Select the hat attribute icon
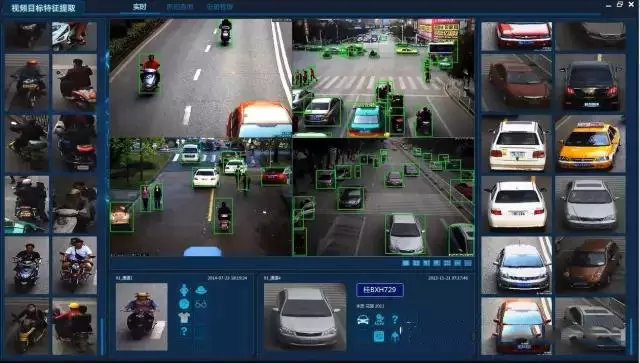The image size is (640, 363). [x=201, y=290]
